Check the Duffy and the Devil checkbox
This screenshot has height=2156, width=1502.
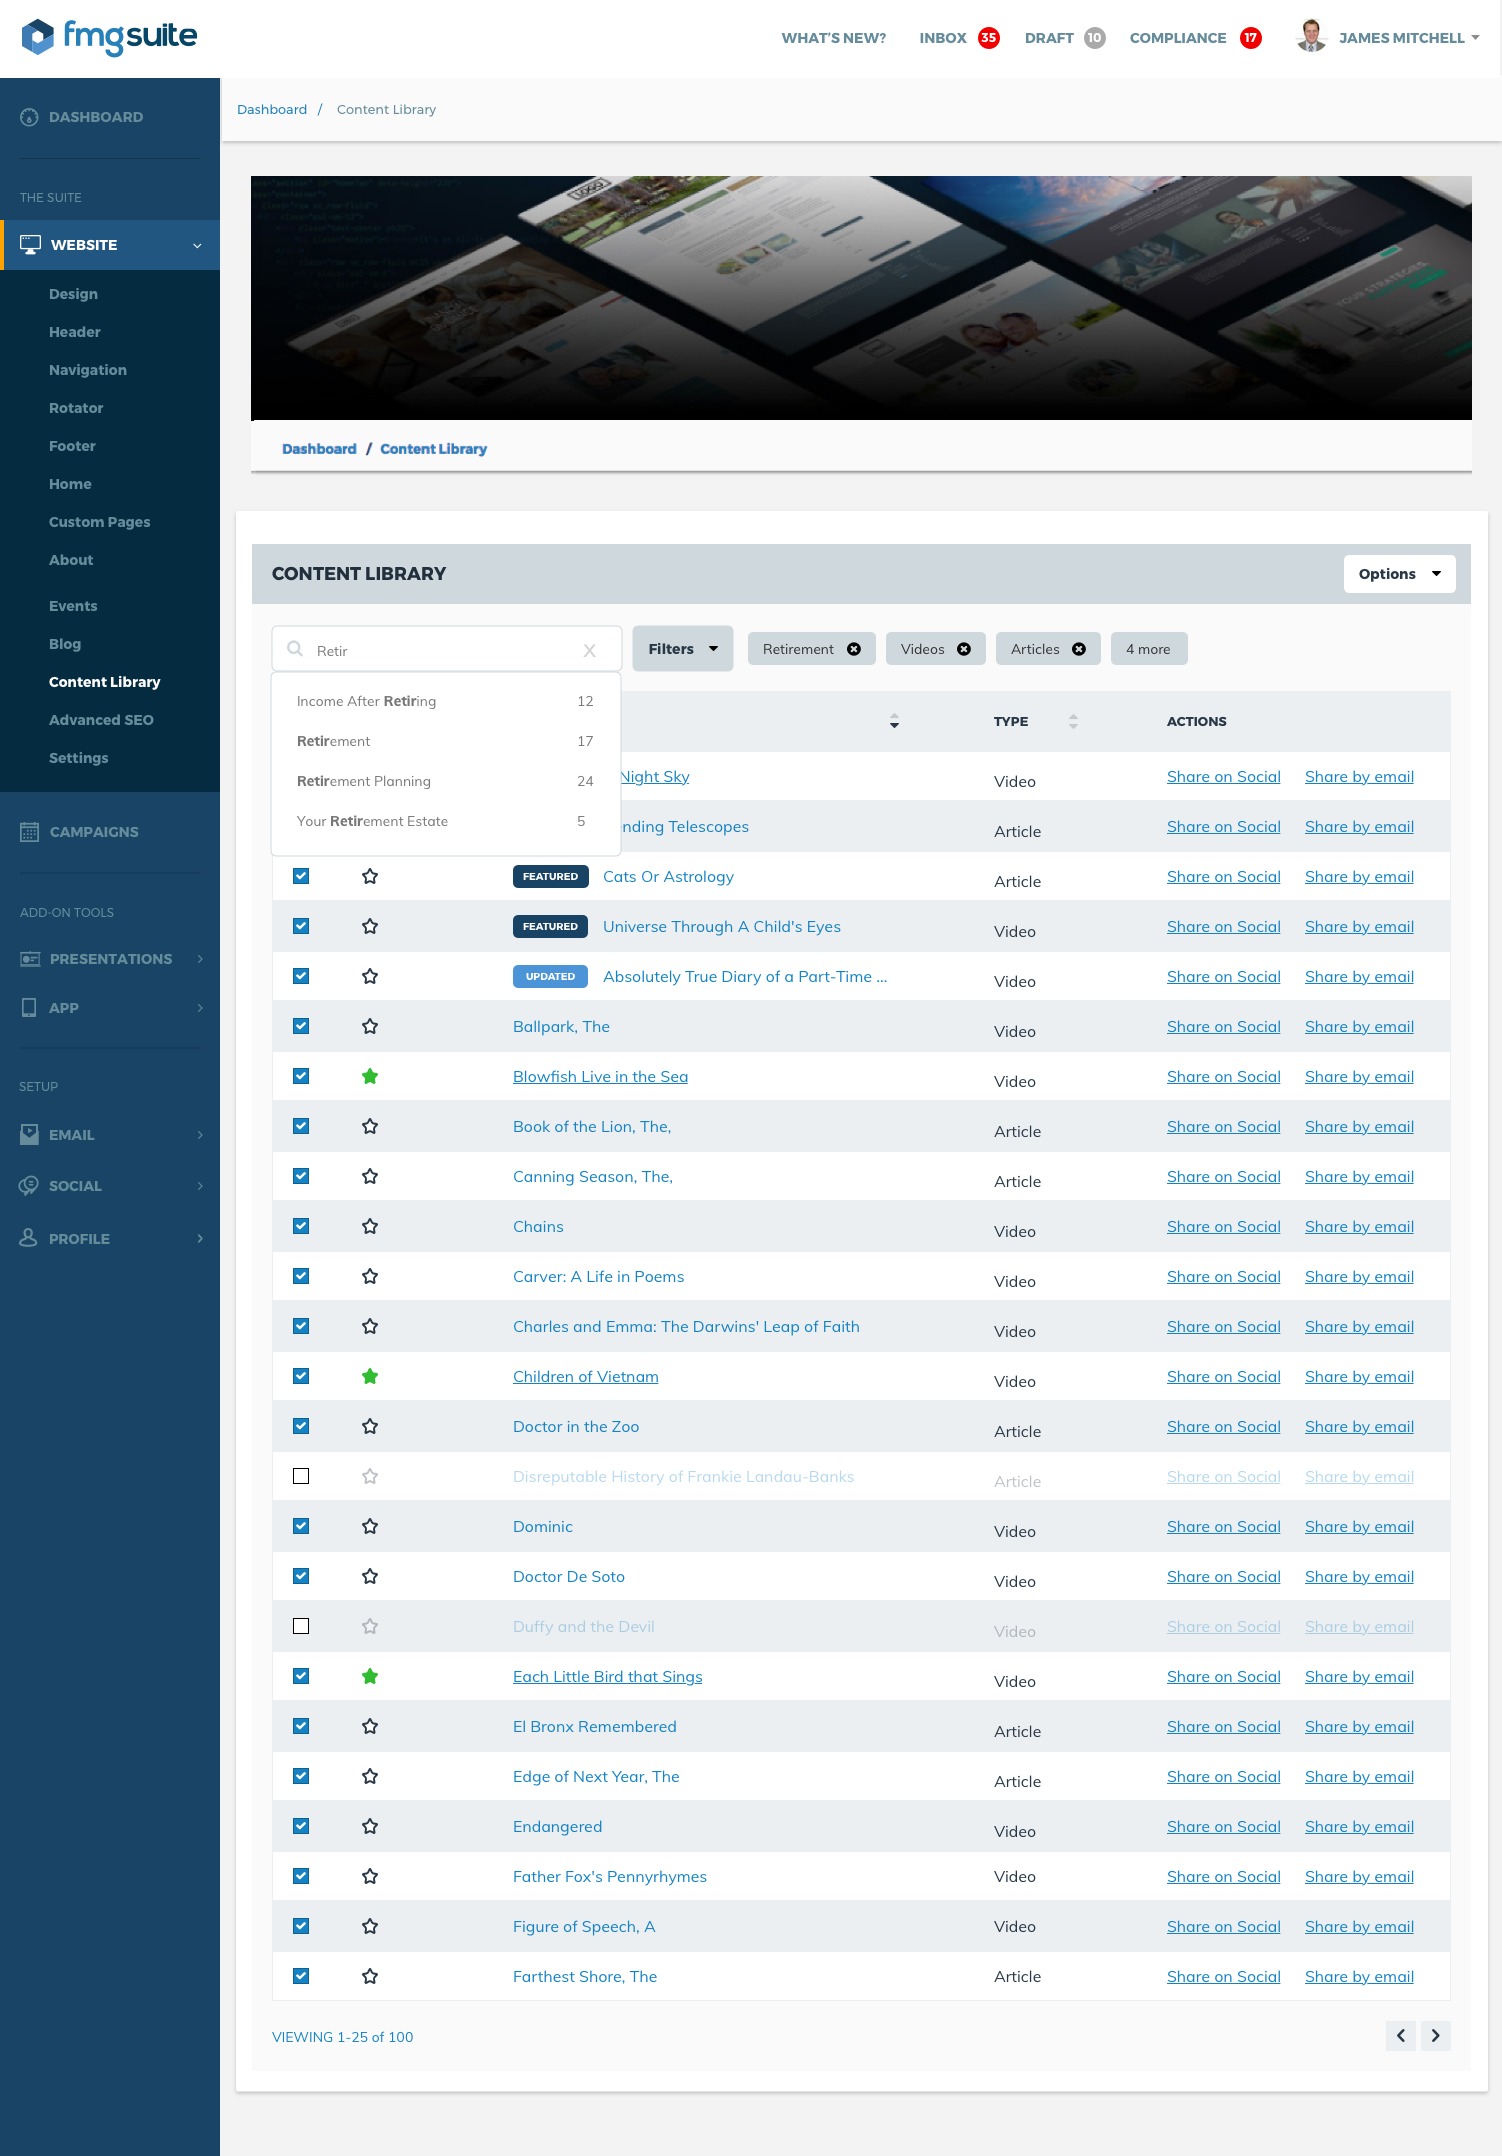pos(301,1626)
